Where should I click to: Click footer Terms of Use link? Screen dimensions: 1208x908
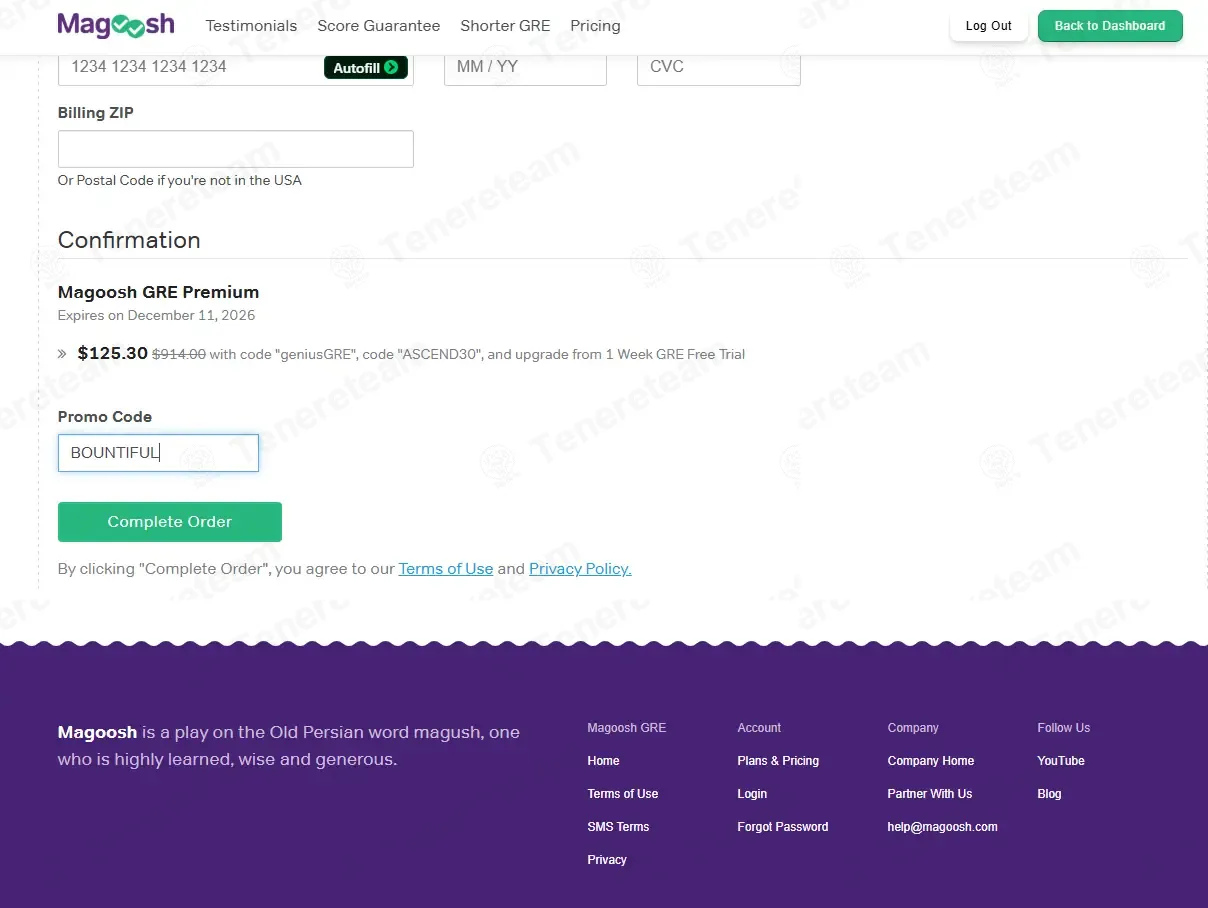pos(623,794)
